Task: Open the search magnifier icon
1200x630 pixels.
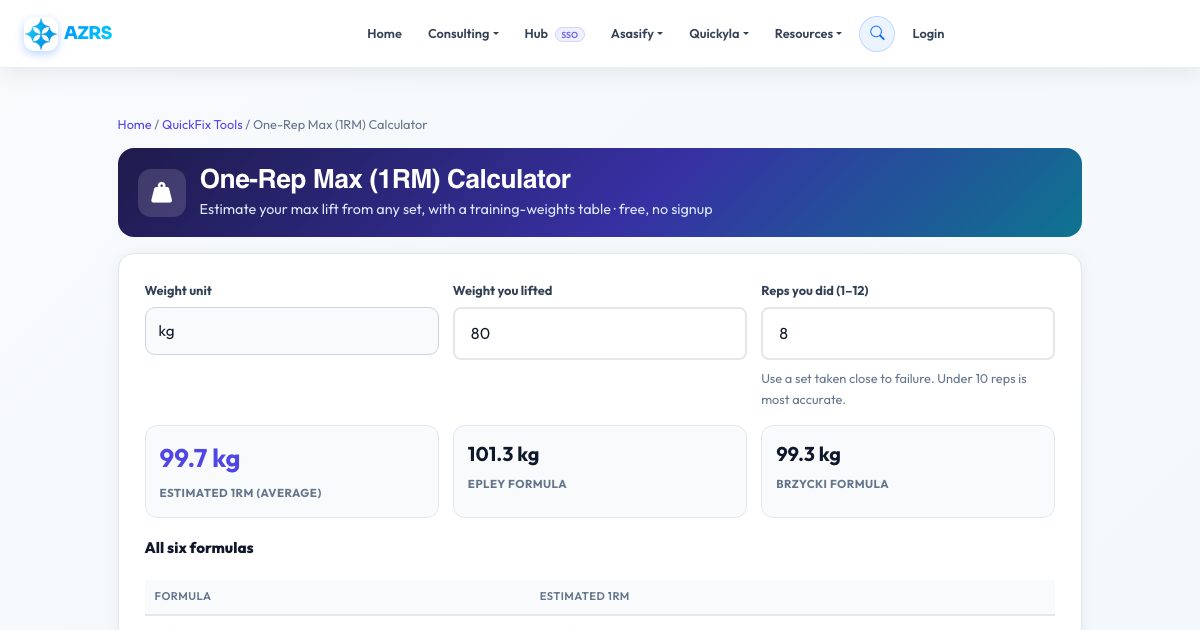Action: click(877, 34)
